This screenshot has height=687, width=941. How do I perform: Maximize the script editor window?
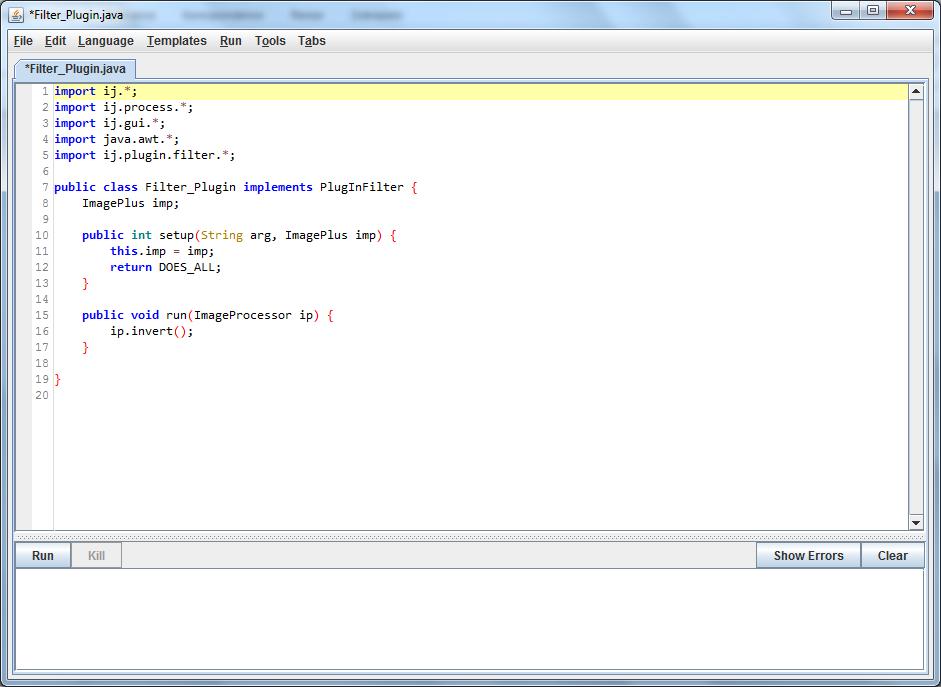point(873,11)
